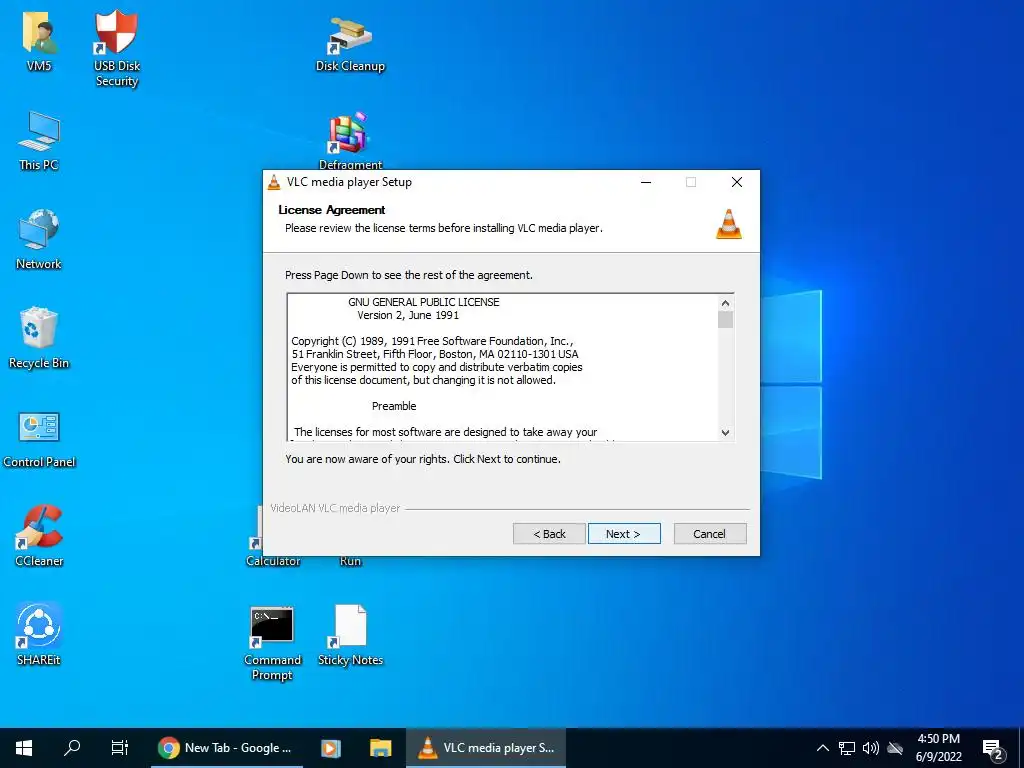Click the cloud sync tray icon
The height and width of the screenshot is (768, 1024).
click(x=895, y=748)
